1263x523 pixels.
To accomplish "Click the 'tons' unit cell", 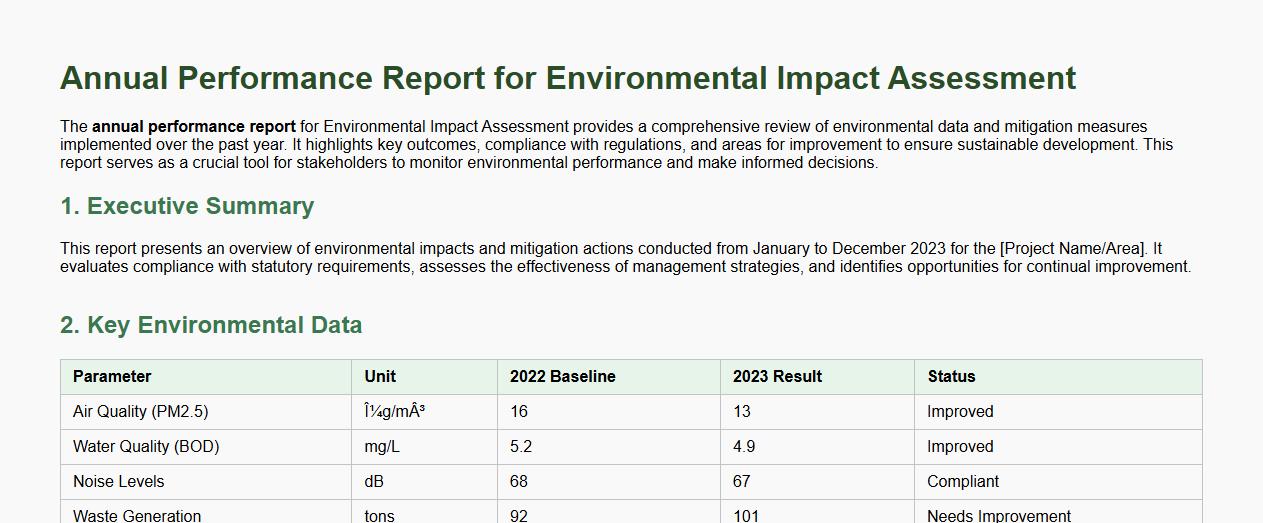I will point(424,512).
